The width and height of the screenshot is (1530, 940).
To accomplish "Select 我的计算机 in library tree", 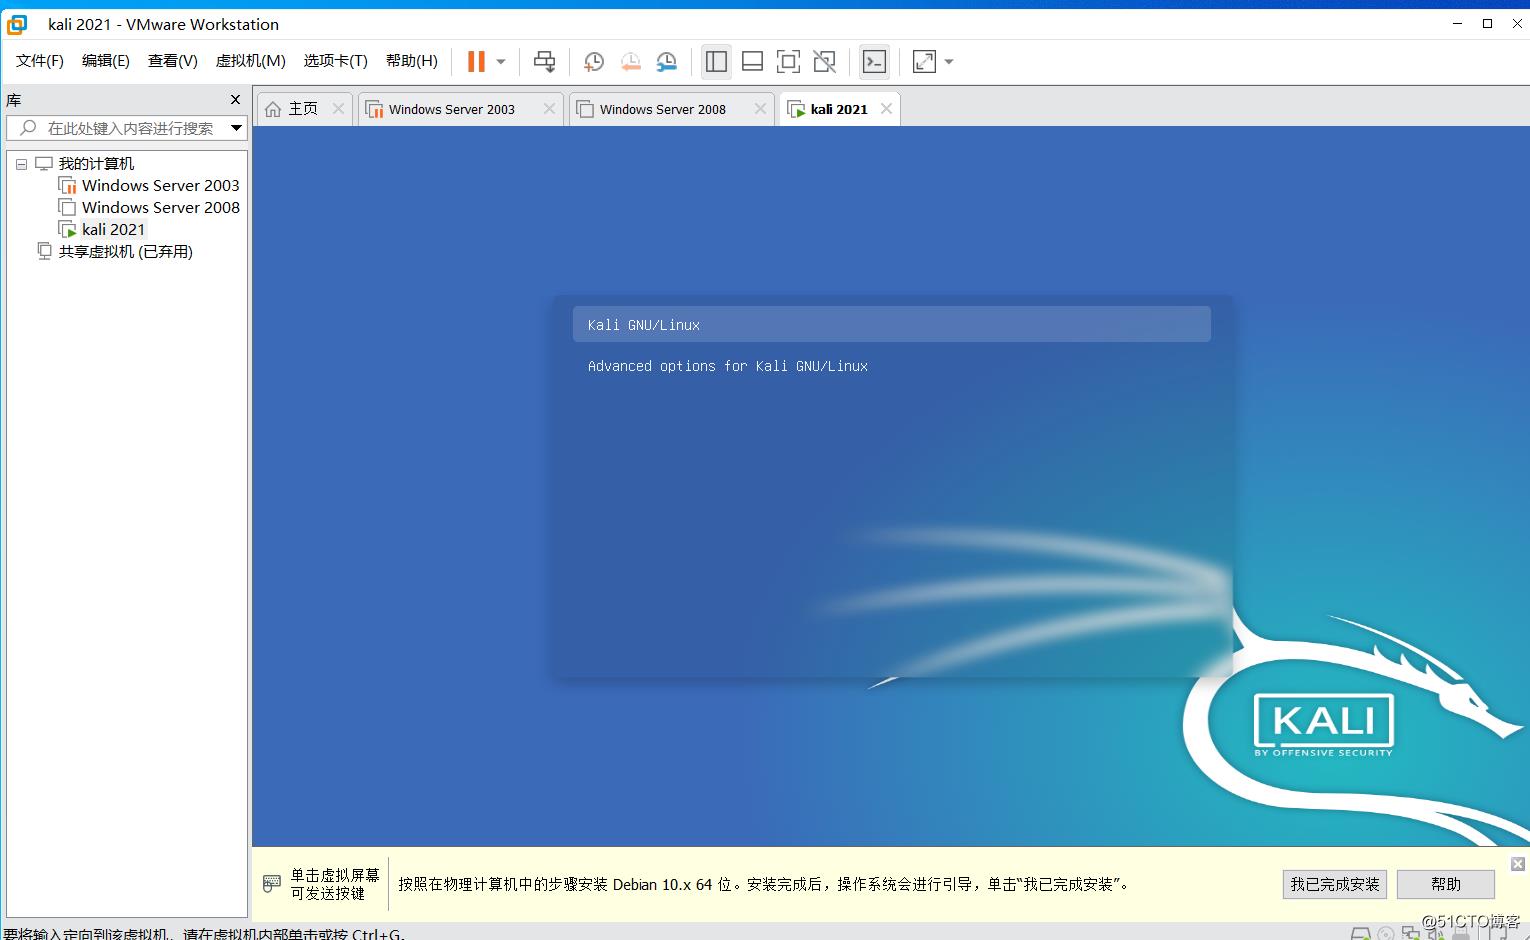I will tap(96, 163).
